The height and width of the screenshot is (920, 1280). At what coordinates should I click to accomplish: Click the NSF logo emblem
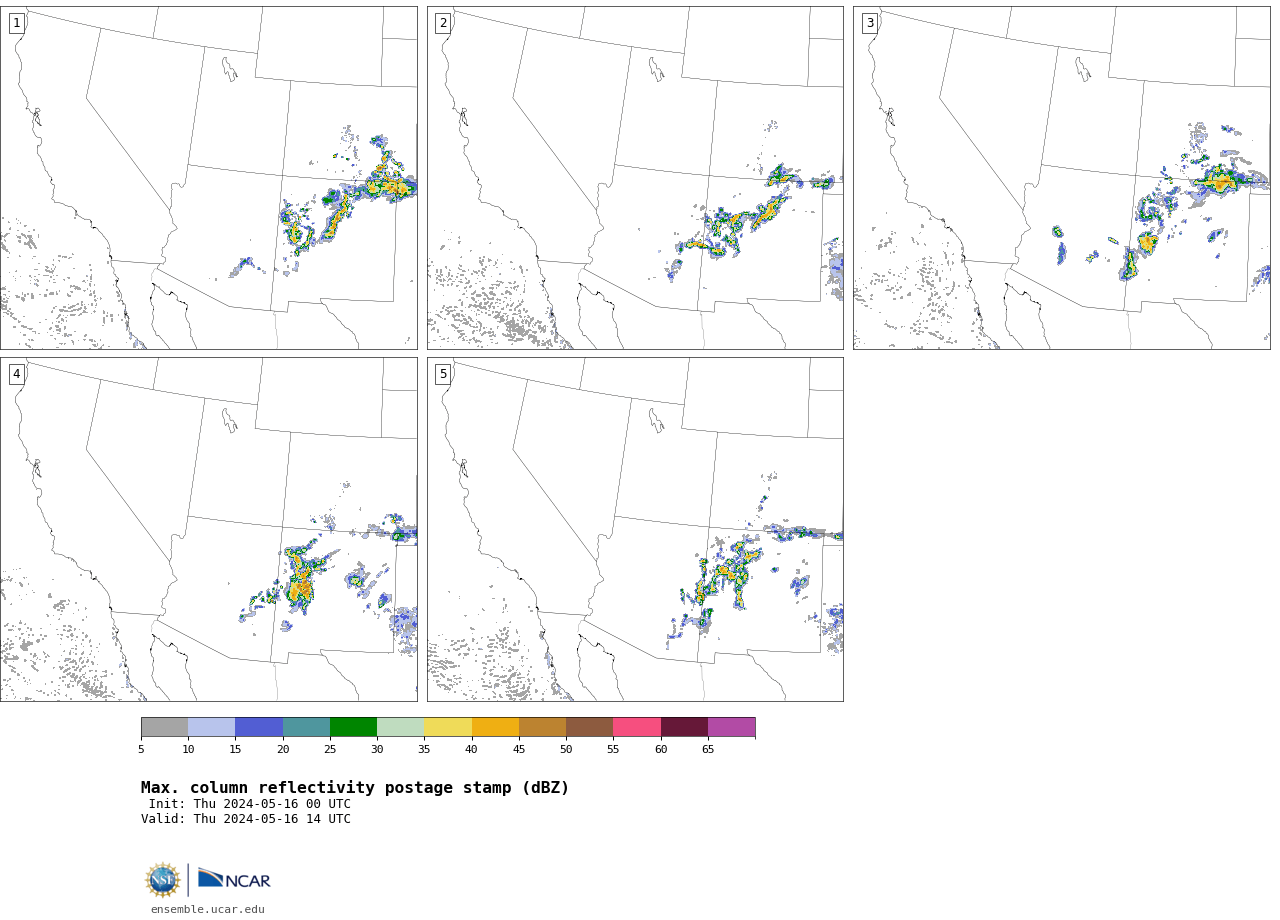click(163, 880)
